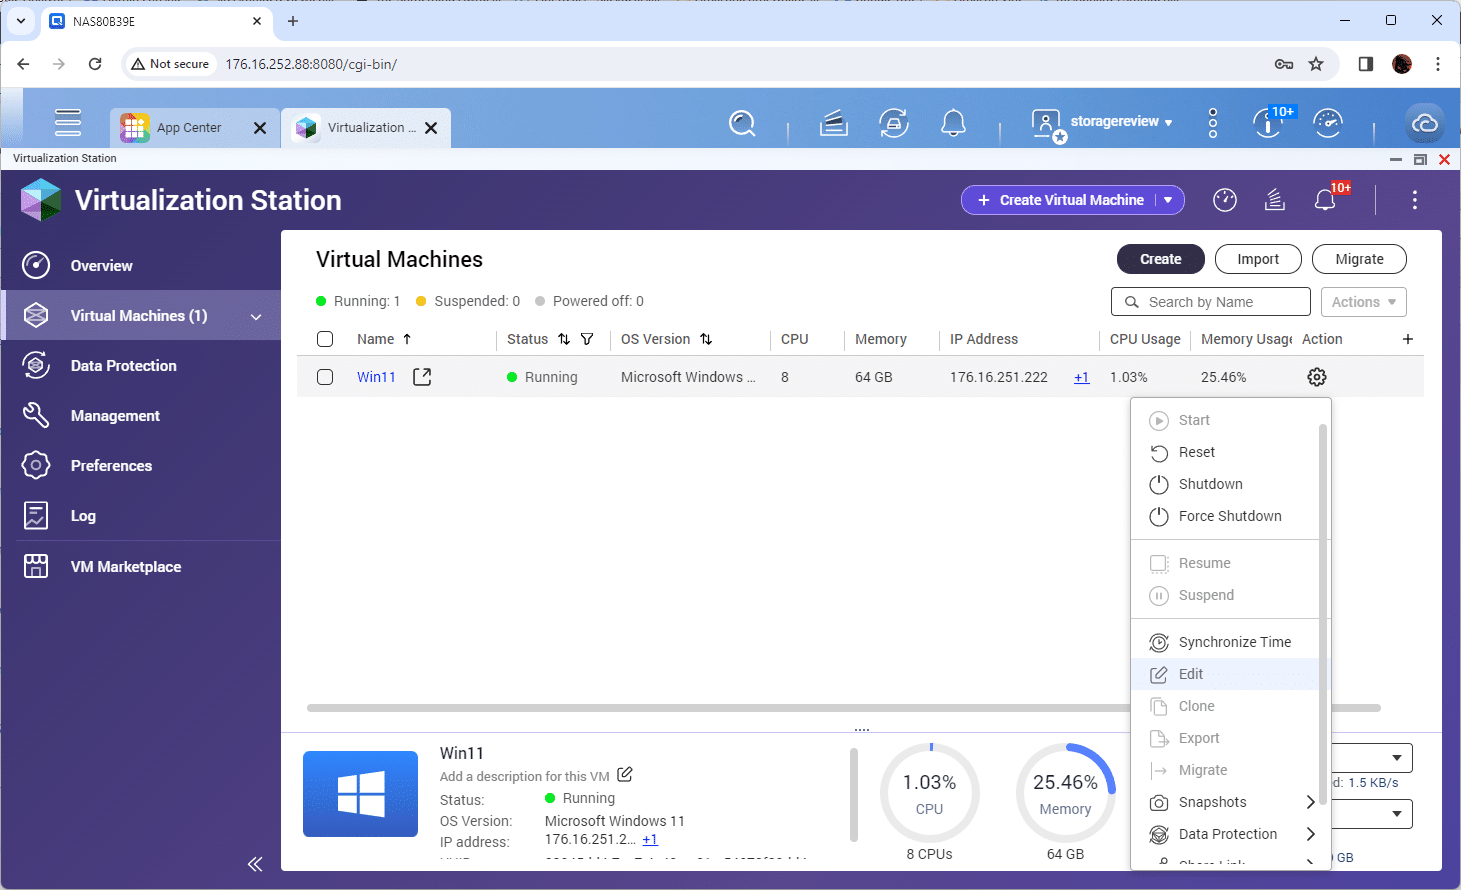This screenshot has width=1461, height=890.
Task: Close the App Center desktop tab
Action: [260, 128]
